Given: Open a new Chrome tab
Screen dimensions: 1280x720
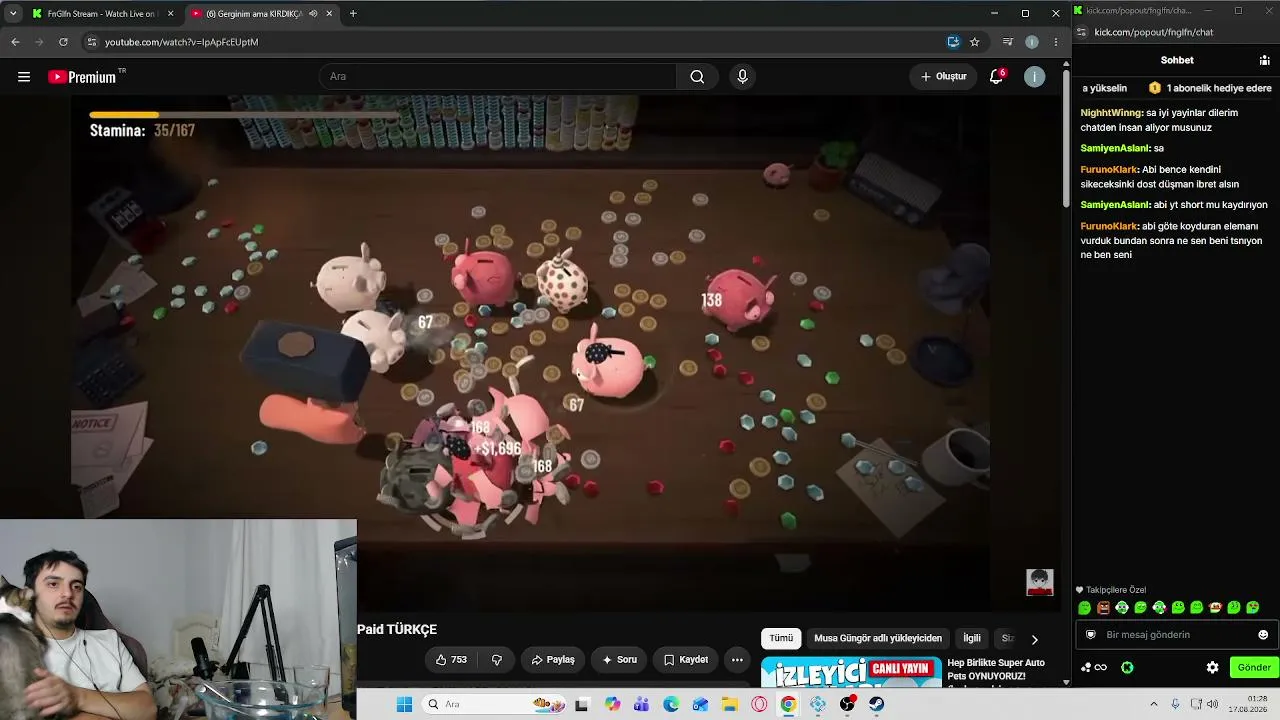Looking at the screenshot, I should pos(353,14).
